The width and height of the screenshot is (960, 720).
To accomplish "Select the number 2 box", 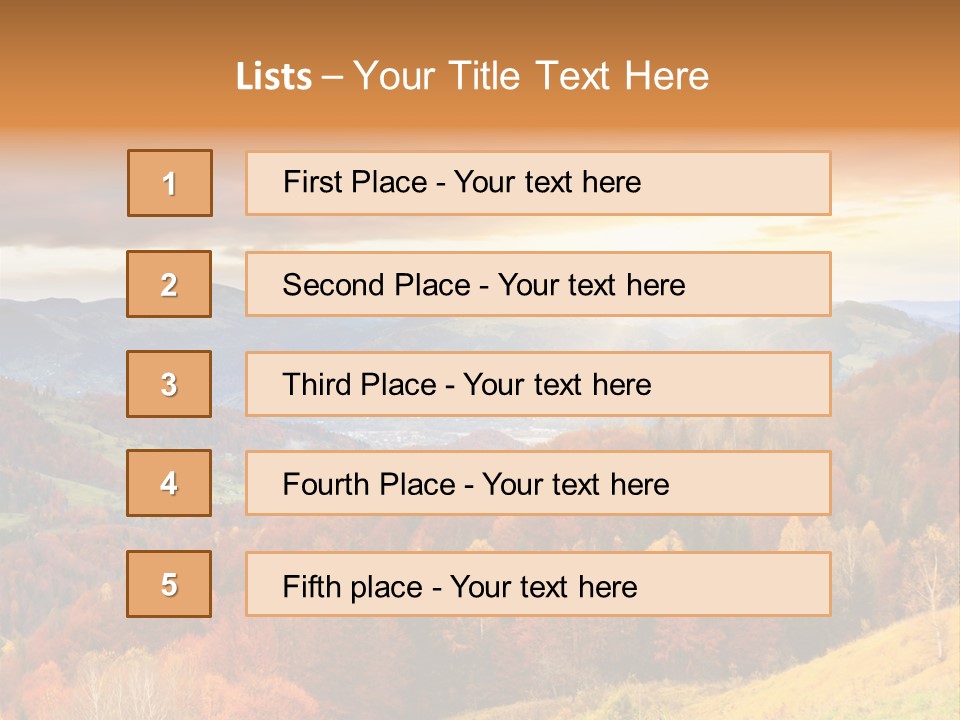I will (x=169, y=284).
